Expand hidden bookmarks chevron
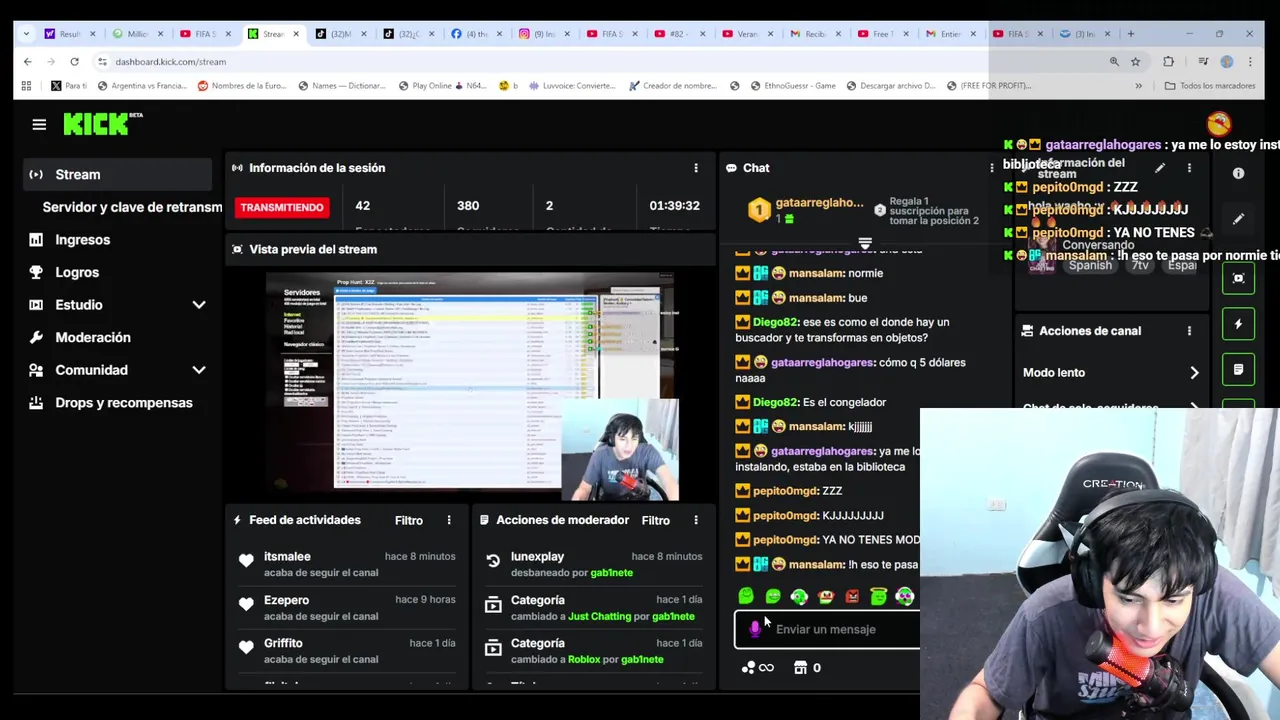Image resolution: width=1280 pixels, height=720 pixels. (1138, 86)
